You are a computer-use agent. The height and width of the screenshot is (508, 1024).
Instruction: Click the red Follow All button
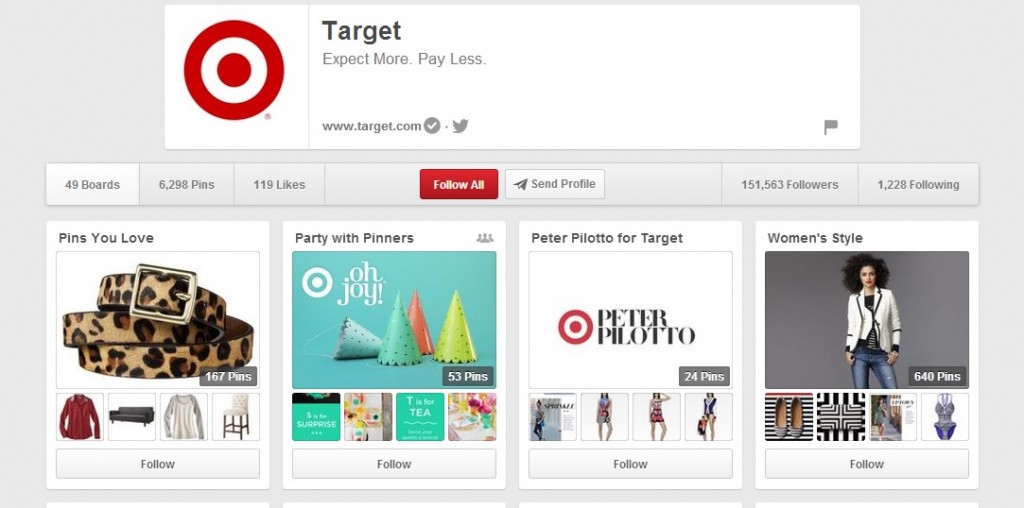pyautogui.click(x=458, y=184)
